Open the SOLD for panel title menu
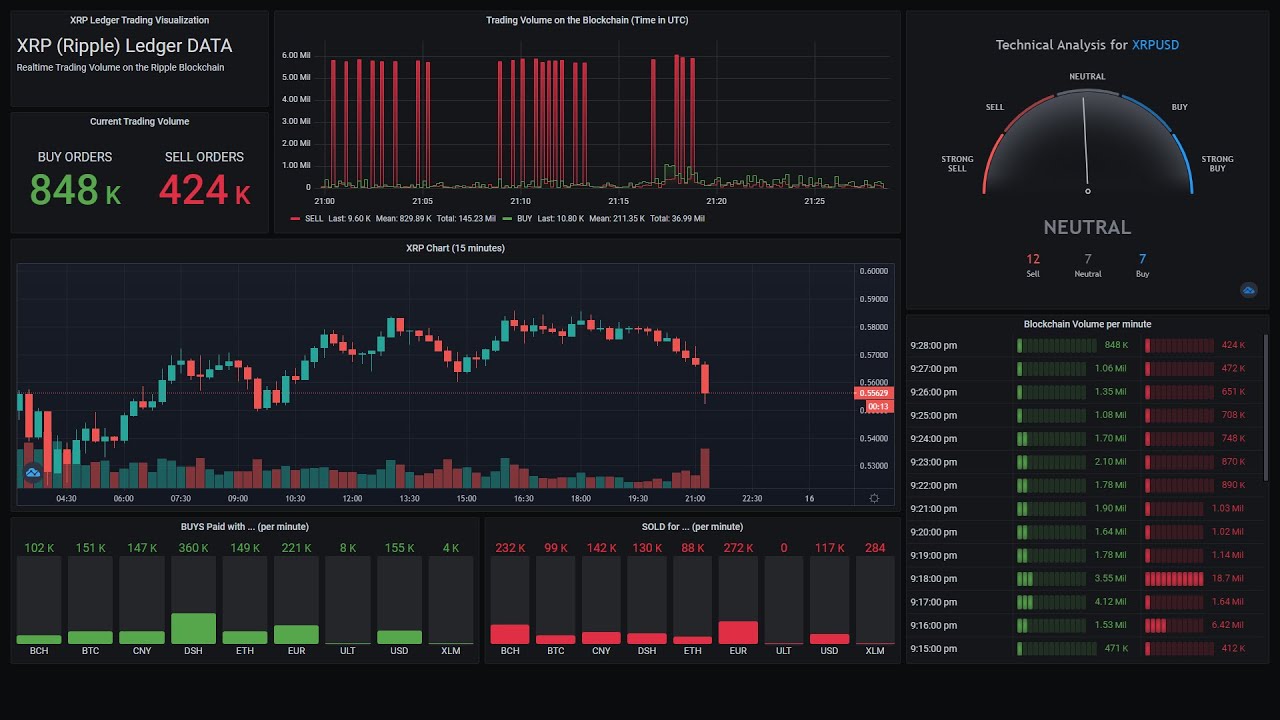Viewport: 1280px width, 720px height. (692, 527)
